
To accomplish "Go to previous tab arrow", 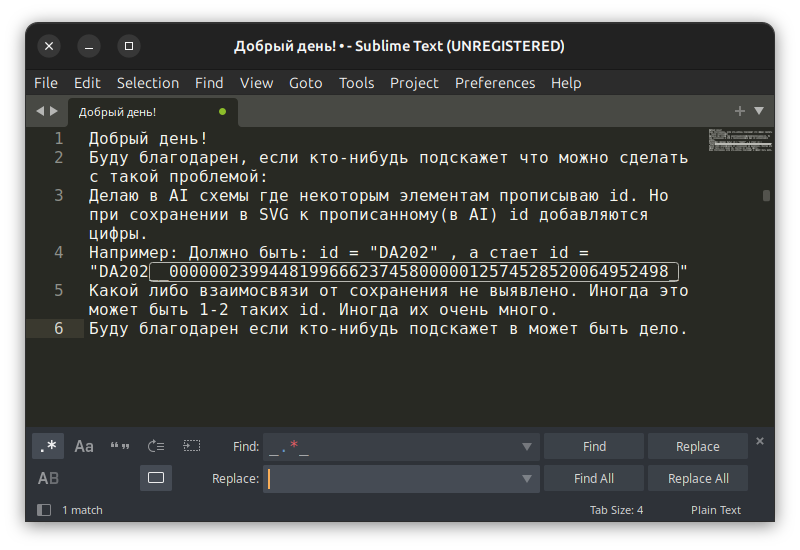I will (x=40, y=111).
